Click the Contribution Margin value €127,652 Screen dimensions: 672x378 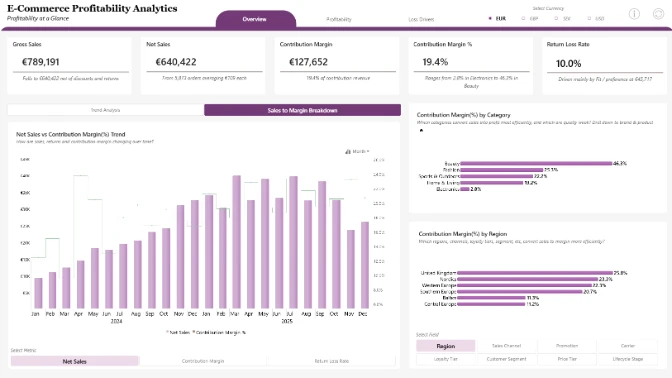point(309,62)
